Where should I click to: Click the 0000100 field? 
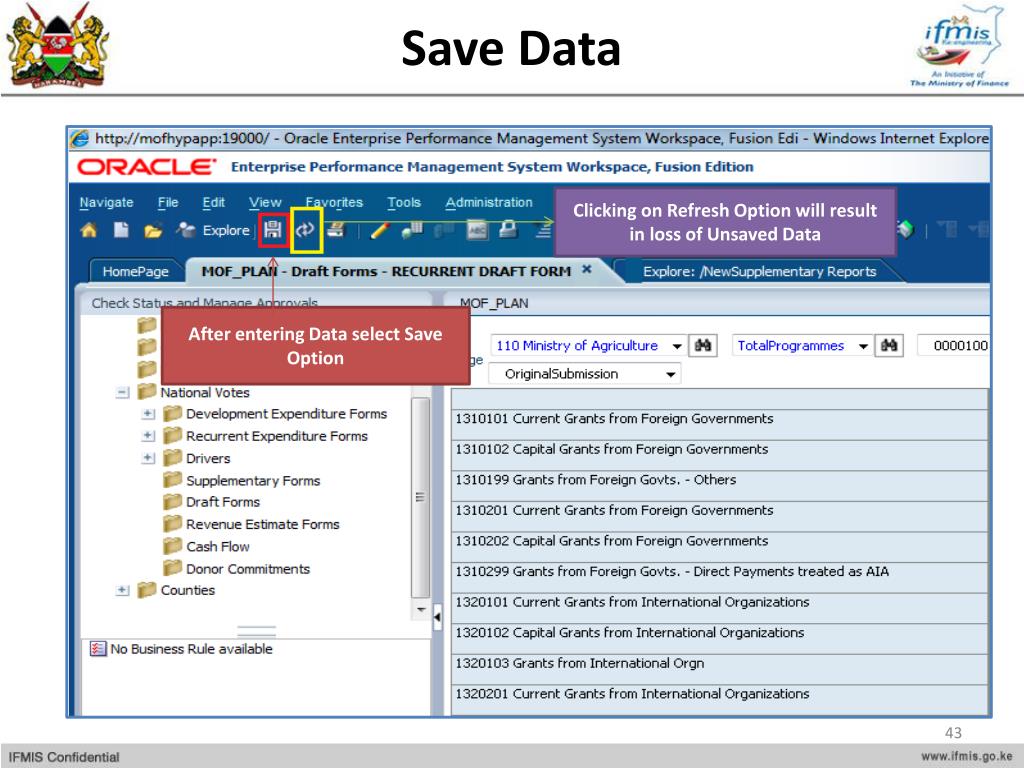click(954, 345)
